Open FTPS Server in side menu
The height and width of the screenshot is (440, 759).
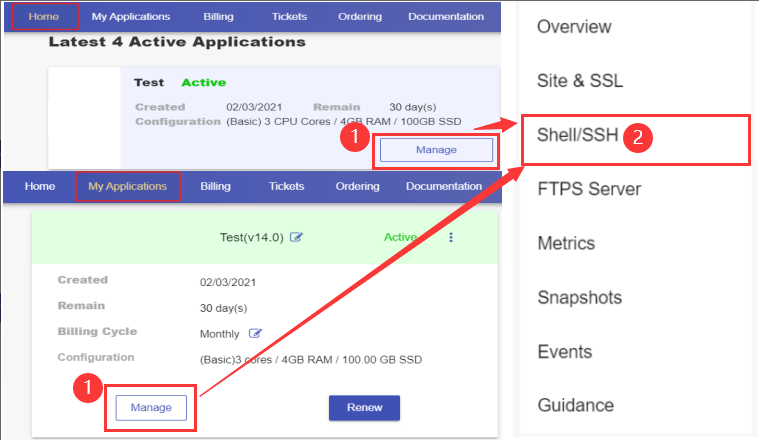coord(589,189)
